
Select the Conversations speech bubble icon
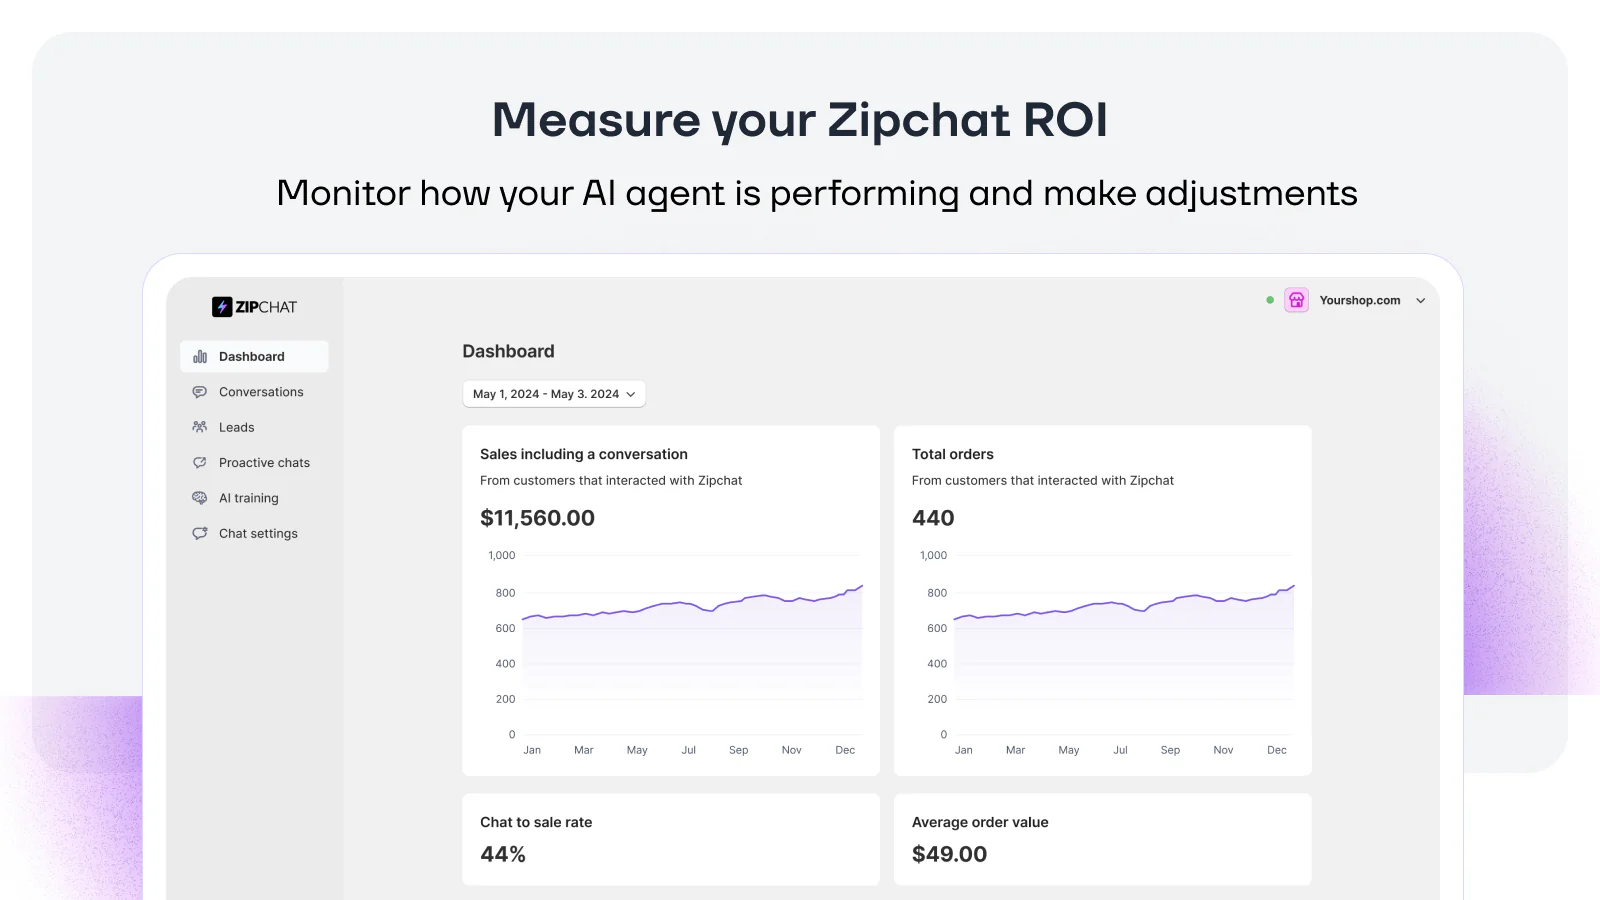coord(200,391)
